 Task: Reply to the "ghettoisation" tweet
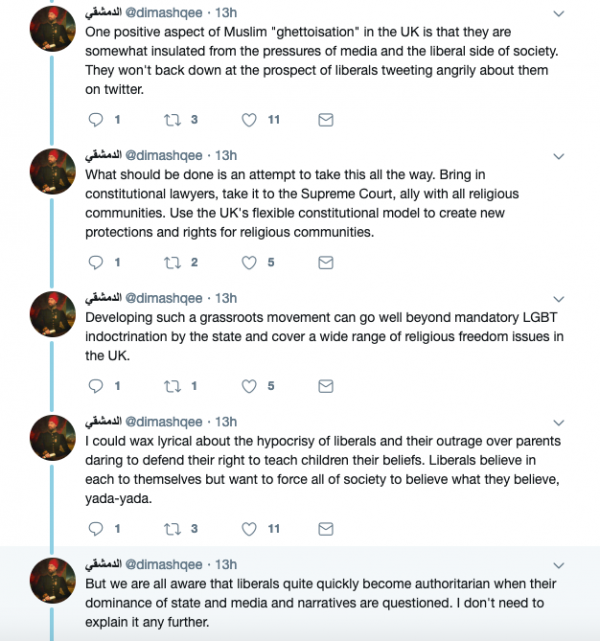pyautogui.click(x=96, y=120)
